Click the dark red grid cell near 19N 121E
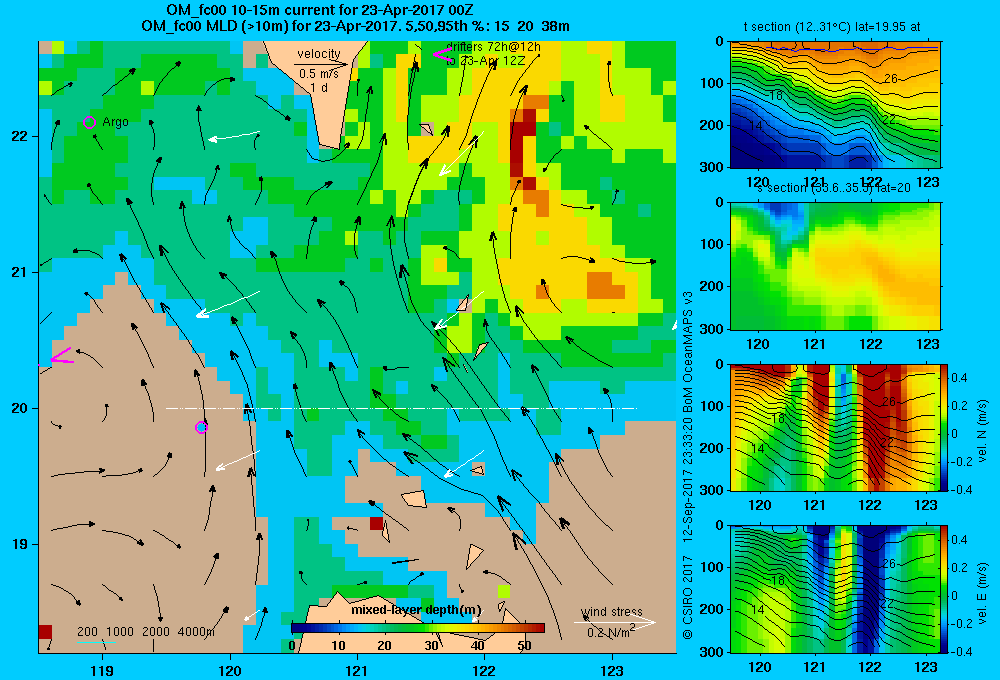Image resolution: width=1000 pixels, height=680 pixels. click(x=376, y=523)
